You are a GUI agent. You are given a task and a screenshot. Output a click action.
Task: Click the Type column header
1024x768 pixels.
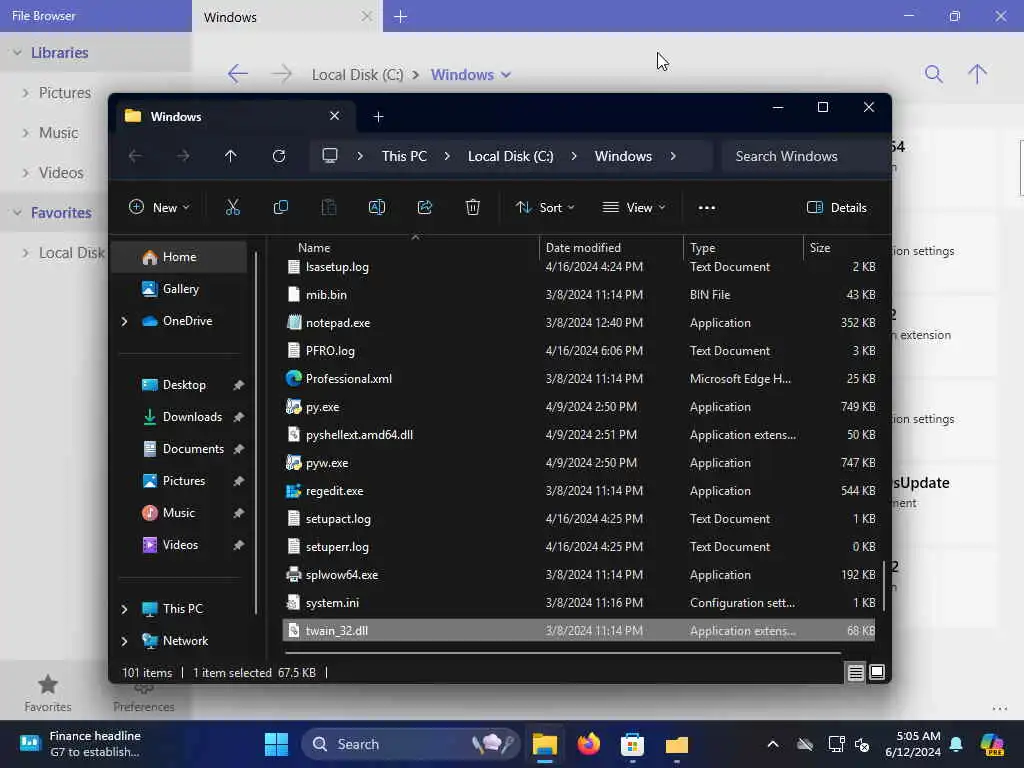click(x=743, y=248)
